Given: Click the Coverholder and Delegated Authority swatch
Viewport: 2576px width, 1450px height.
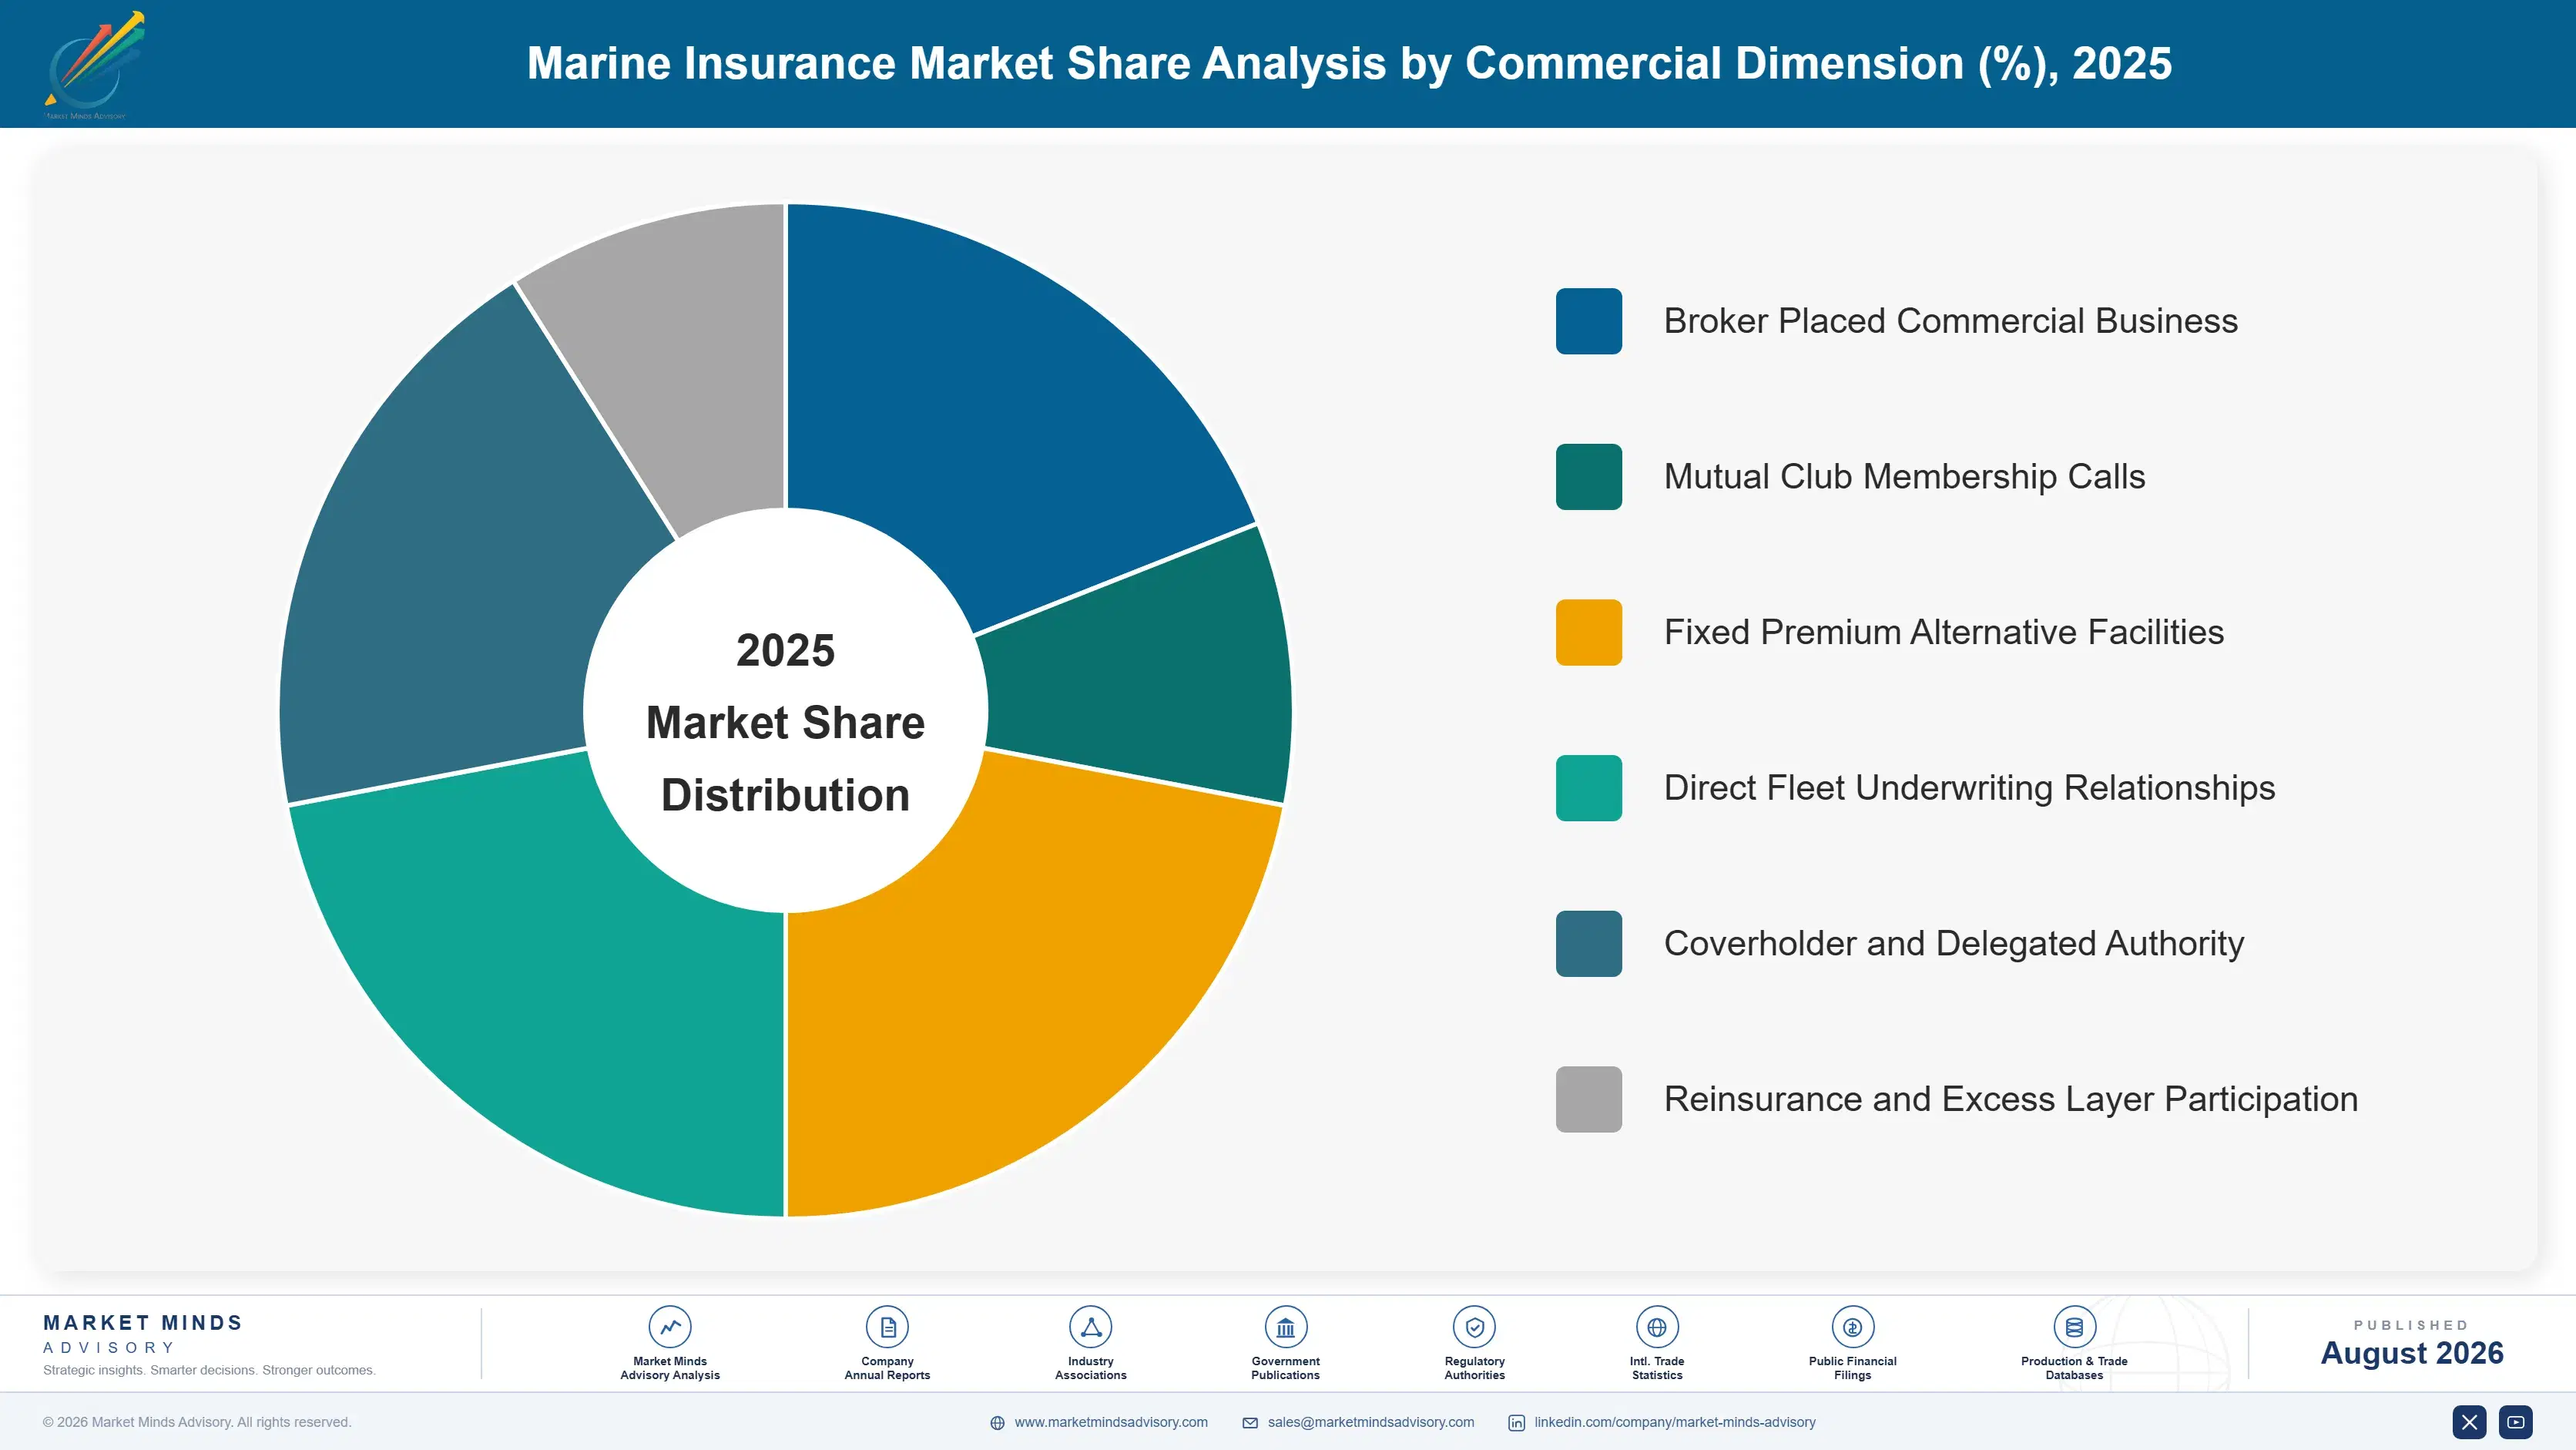Looking at the screenshot, I should (1588, 944).
